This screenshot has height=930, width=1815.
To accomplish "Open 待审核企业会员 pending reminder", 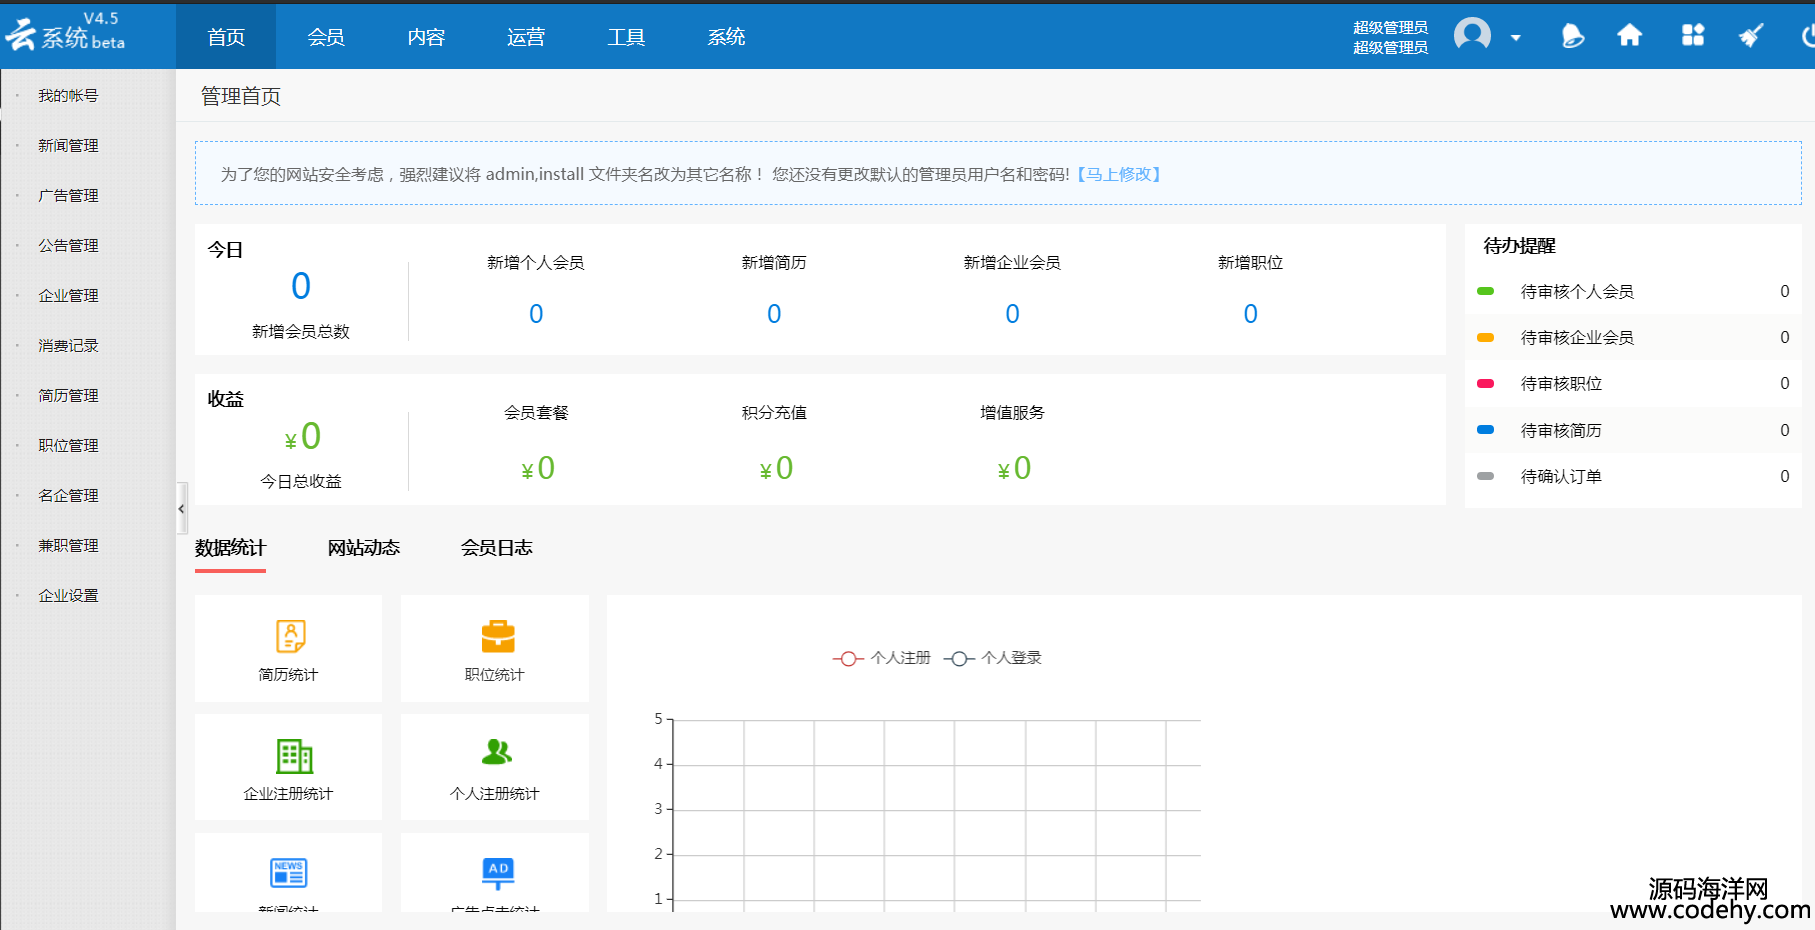I will click(x=1633, y=338).
